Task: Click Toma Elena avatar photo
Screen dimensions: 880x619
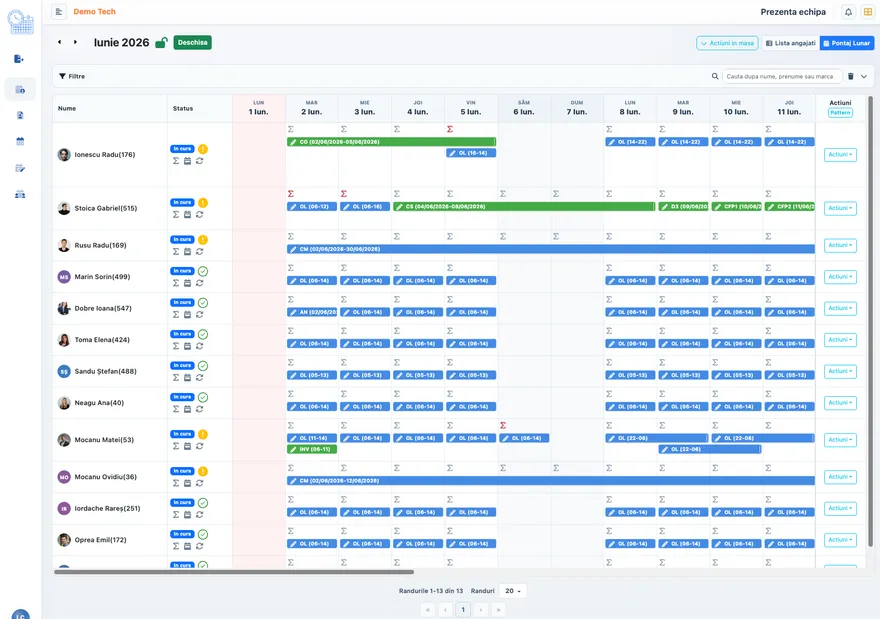Action: click(64, 340)
